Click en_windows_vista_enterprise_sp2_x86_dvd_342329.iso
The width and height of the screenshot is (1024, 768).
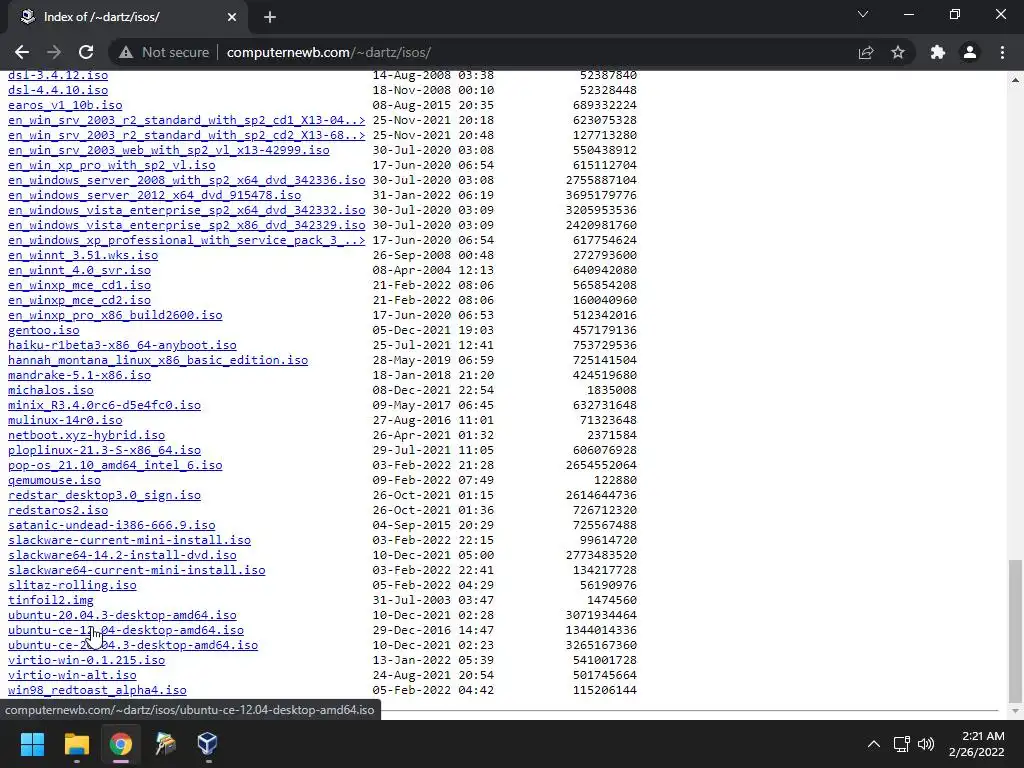(x=187, y=225)
